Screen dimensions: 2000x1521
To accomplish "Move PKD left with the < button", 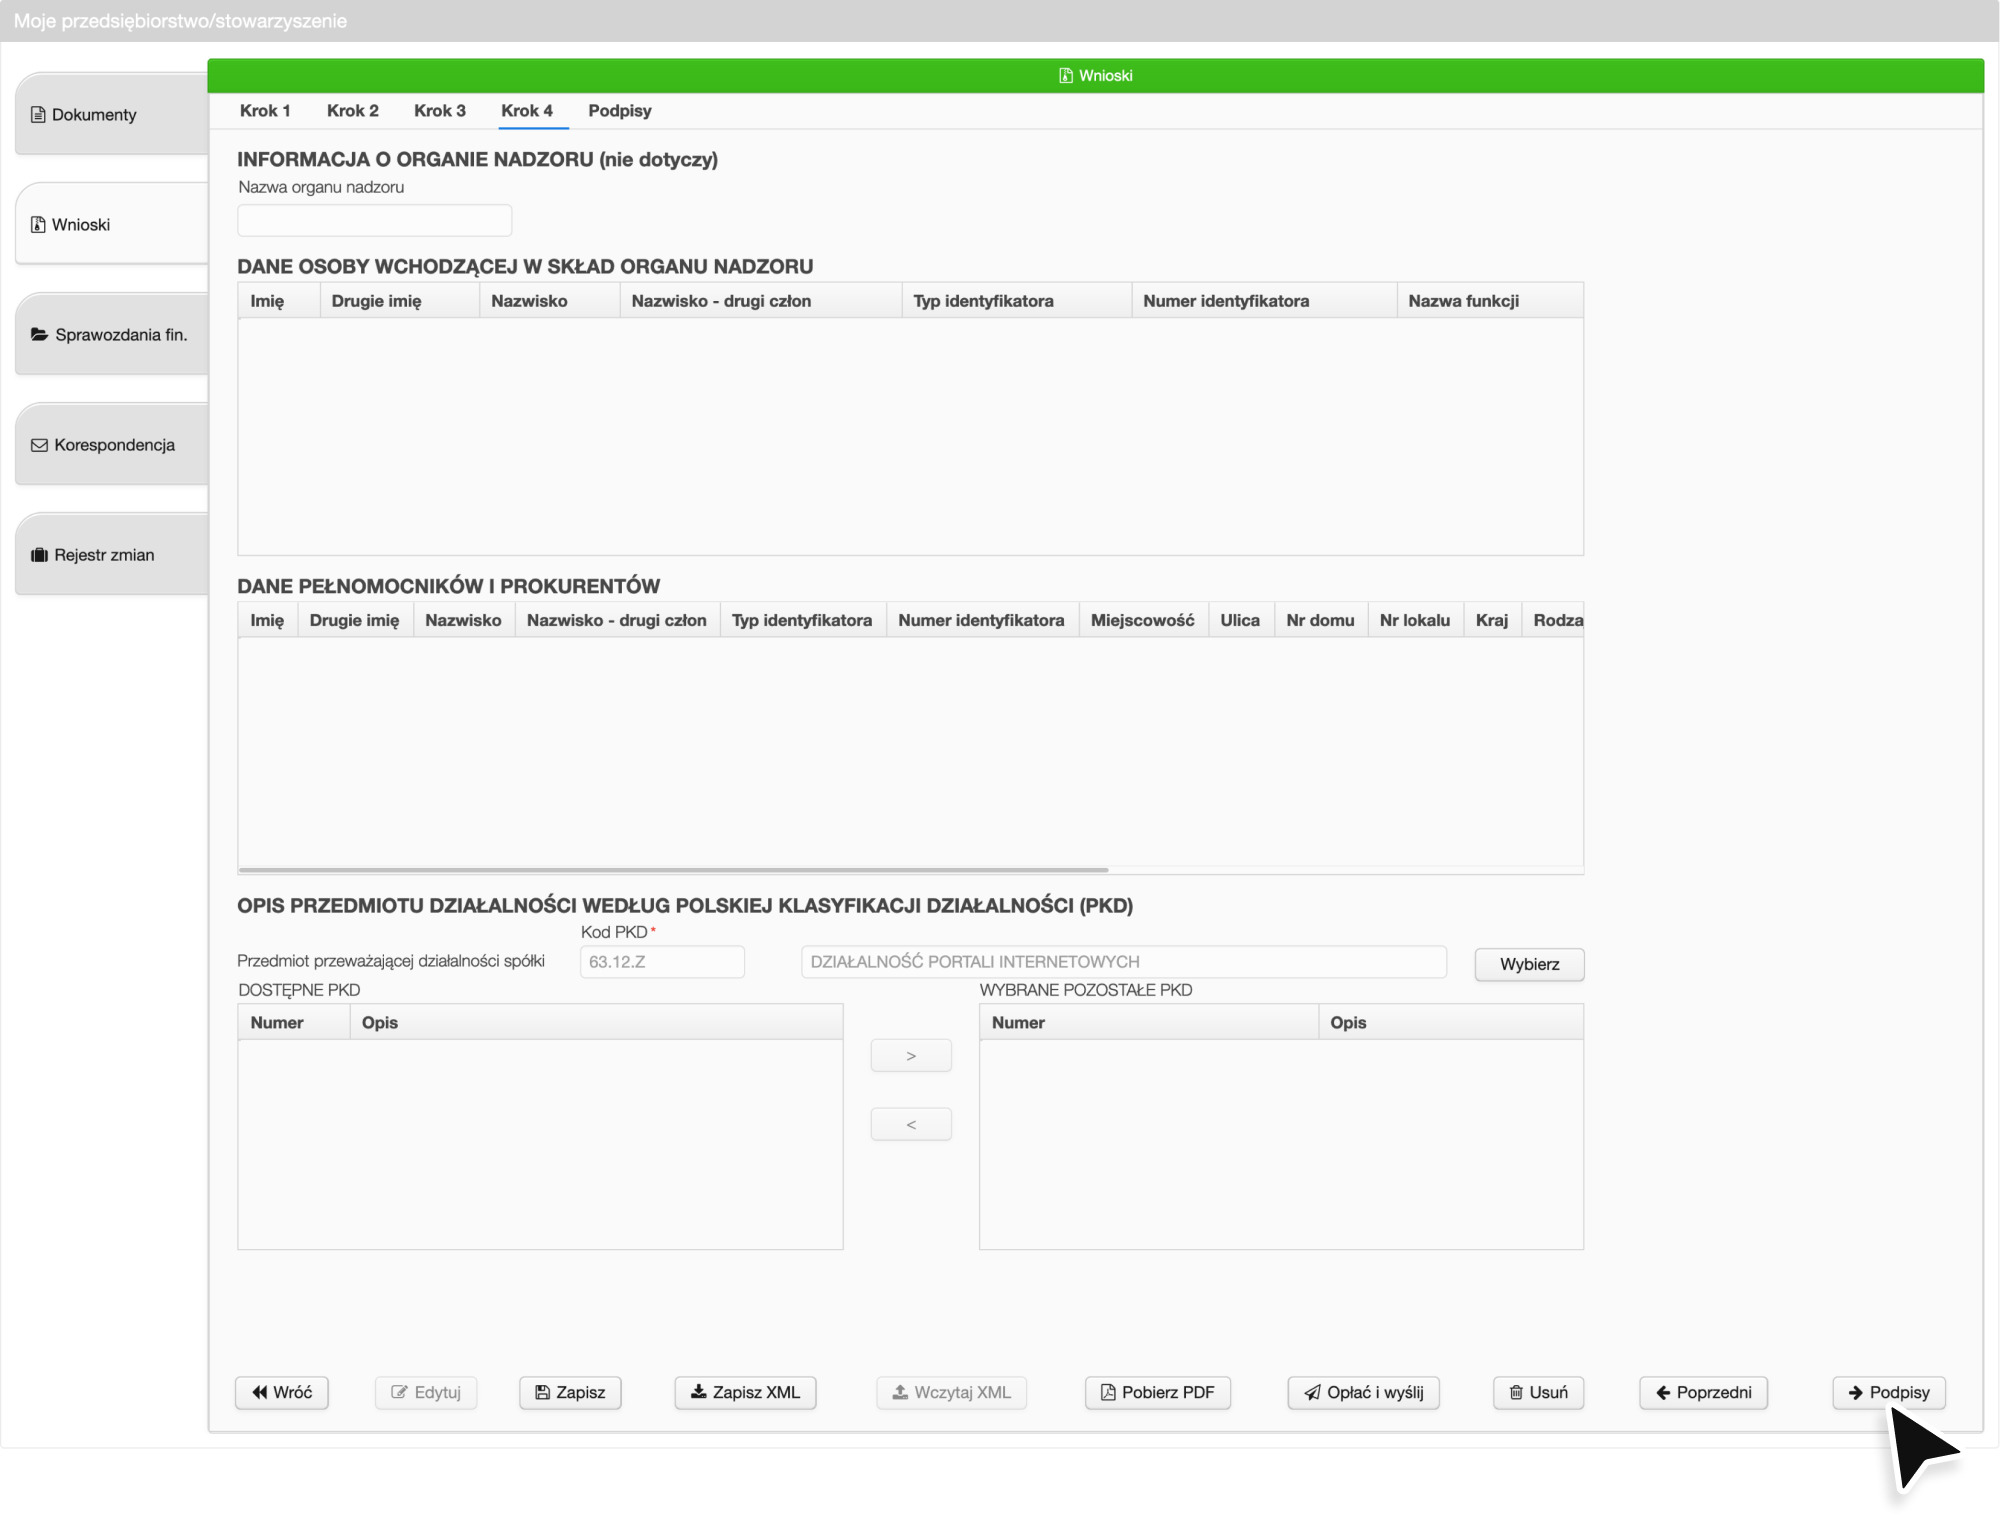I will click(911, 1125).
